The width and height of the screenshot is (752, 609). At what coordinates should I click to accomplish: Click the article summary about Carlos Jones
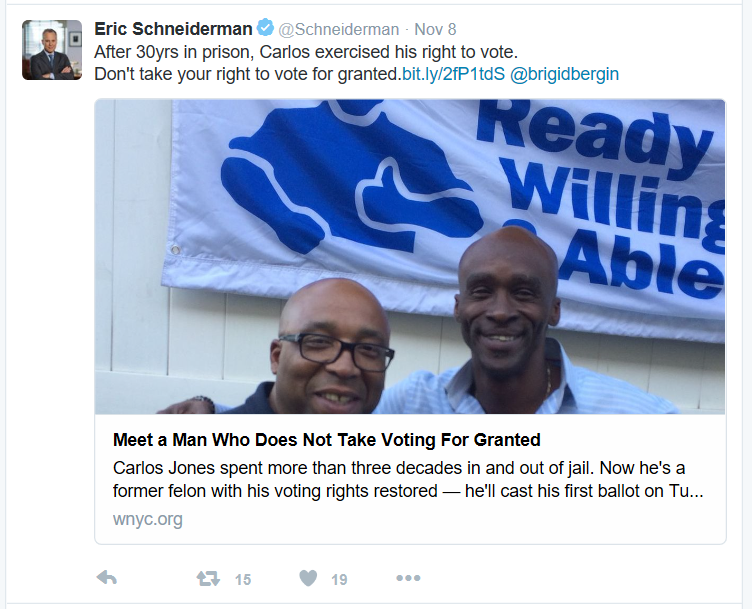click(x=408, y=479)
